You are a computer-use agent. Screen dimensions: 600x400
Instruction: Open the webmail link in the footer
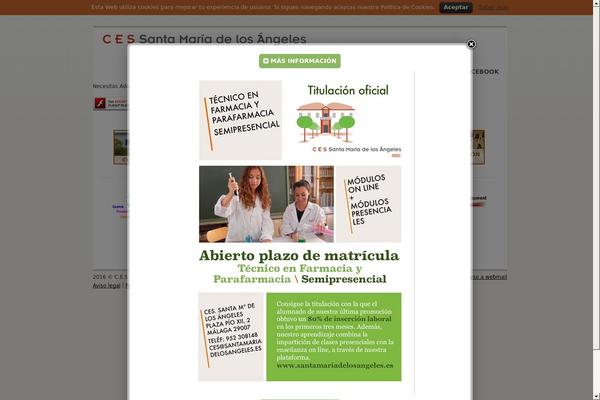(490, 277)
